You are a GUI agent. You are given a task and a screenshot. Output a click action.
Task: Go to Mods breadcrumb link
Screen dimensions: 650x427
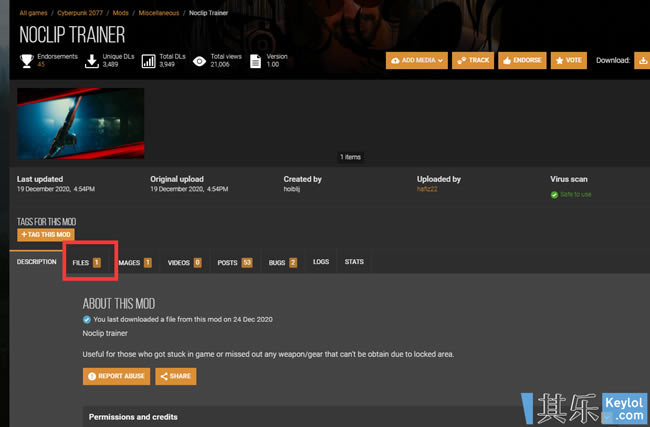point(121,13)
